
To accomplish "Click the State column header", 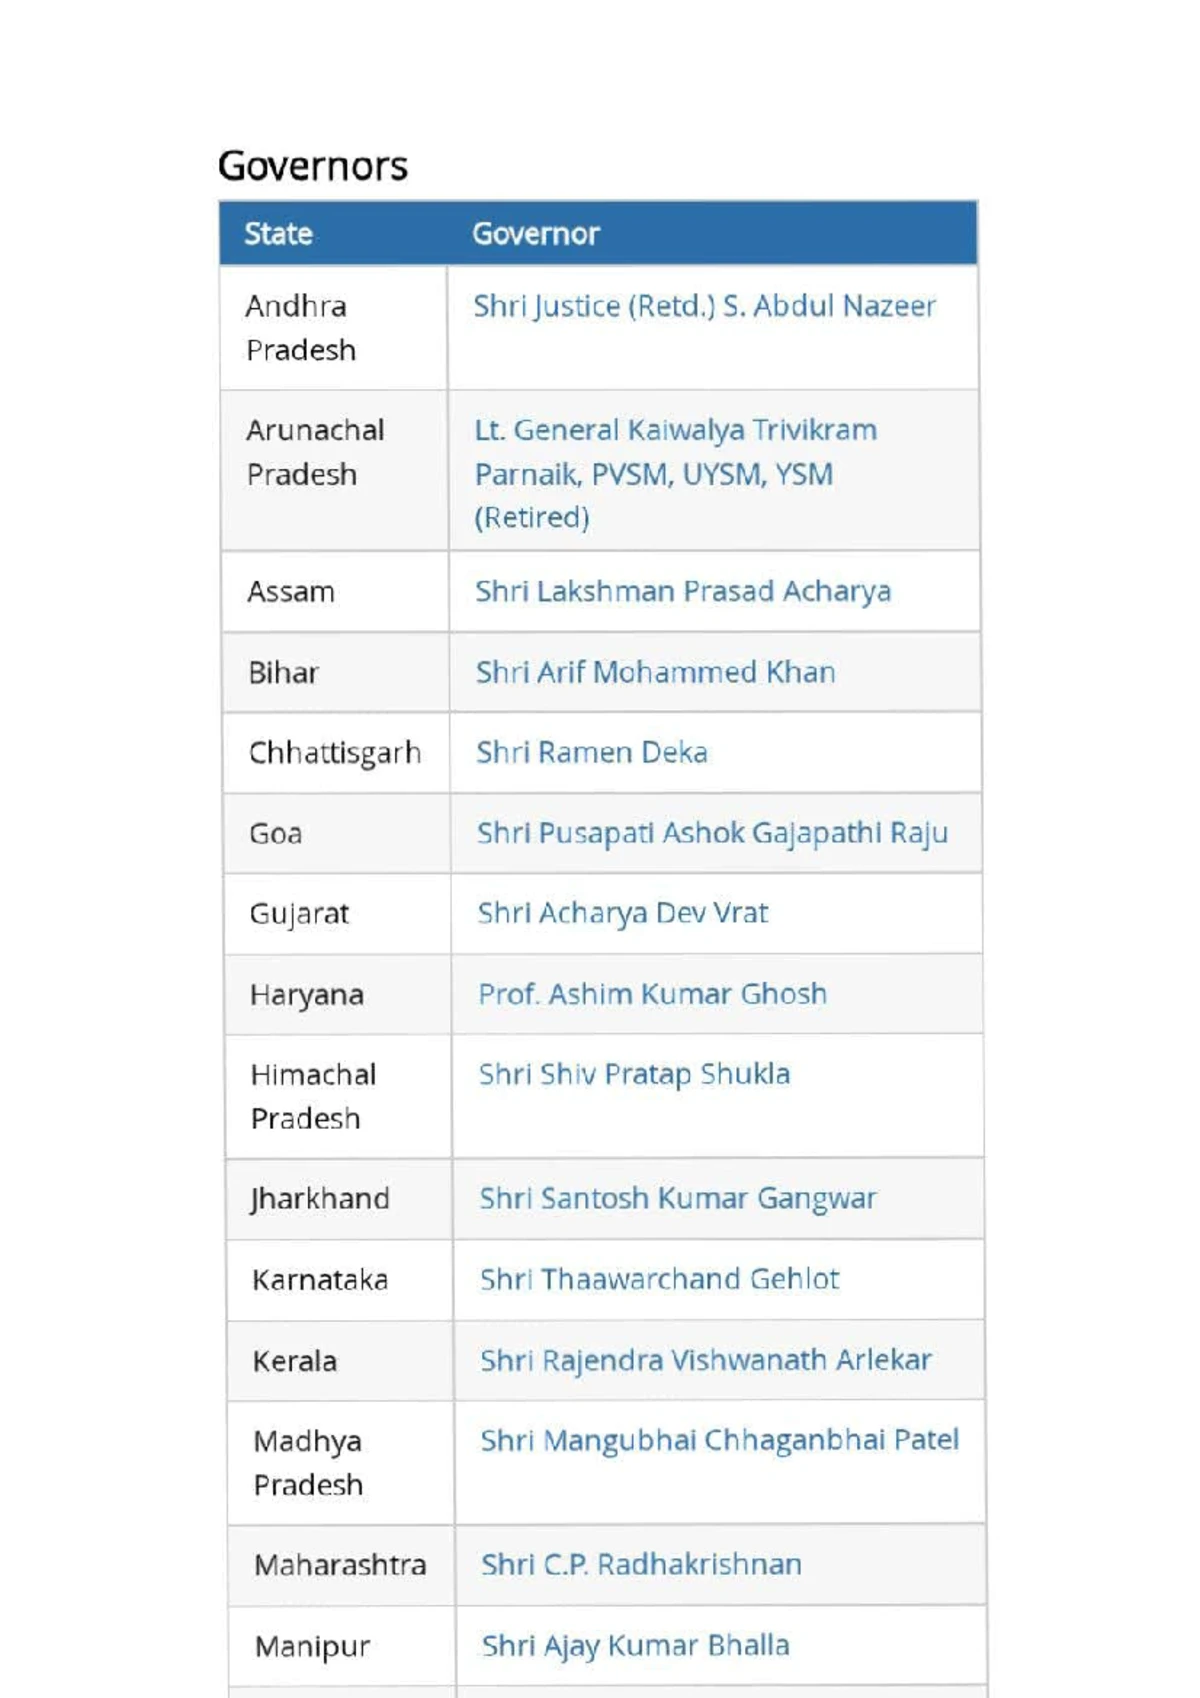I will click(x=279, y=234).
